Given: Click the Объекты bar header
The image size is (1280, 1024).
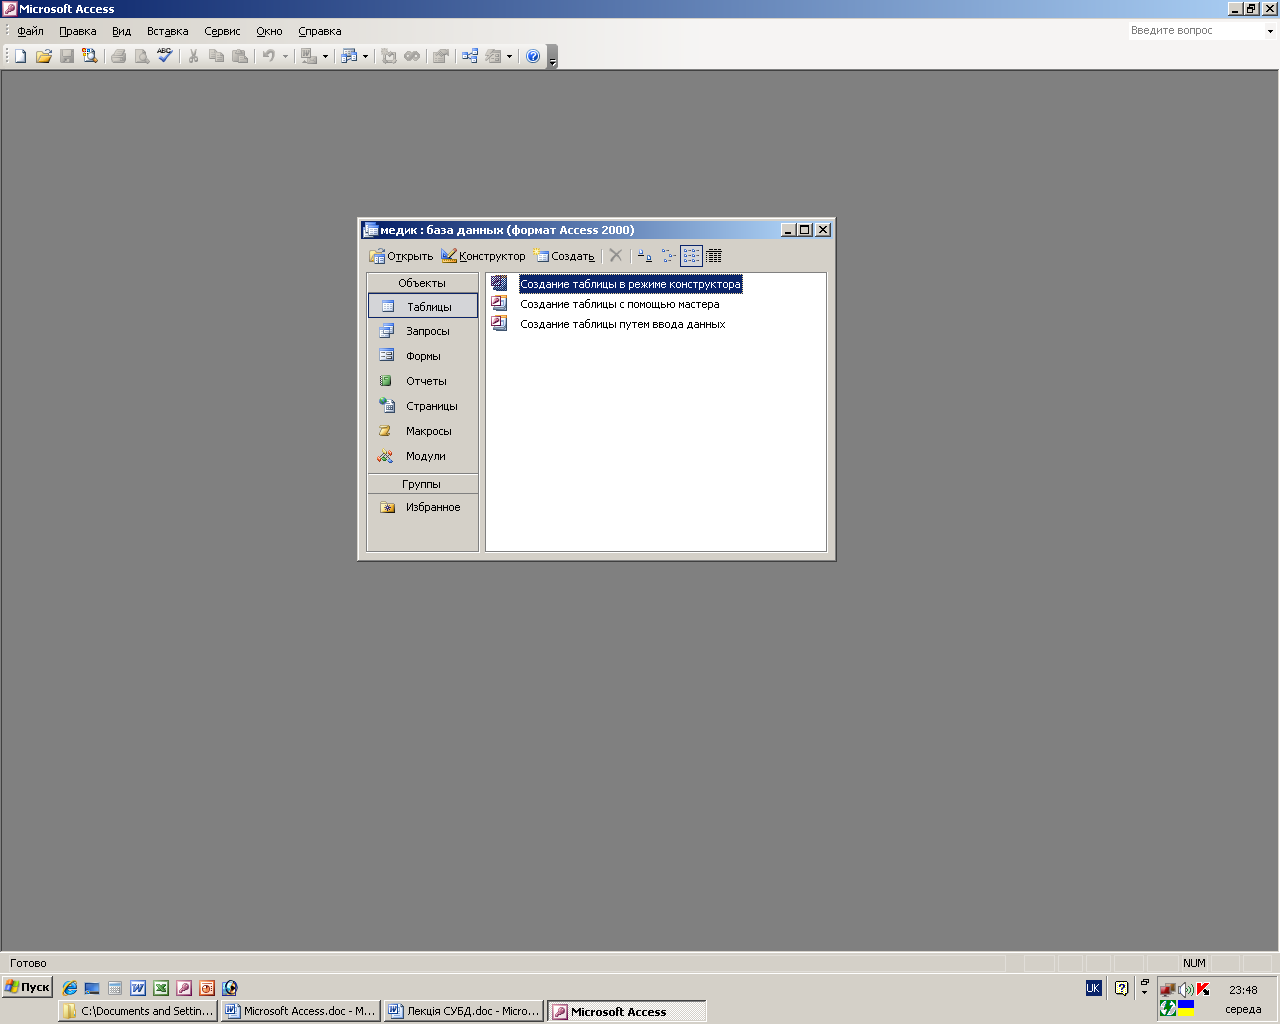Looking at the screenshot, I should [x=422, y=283].
